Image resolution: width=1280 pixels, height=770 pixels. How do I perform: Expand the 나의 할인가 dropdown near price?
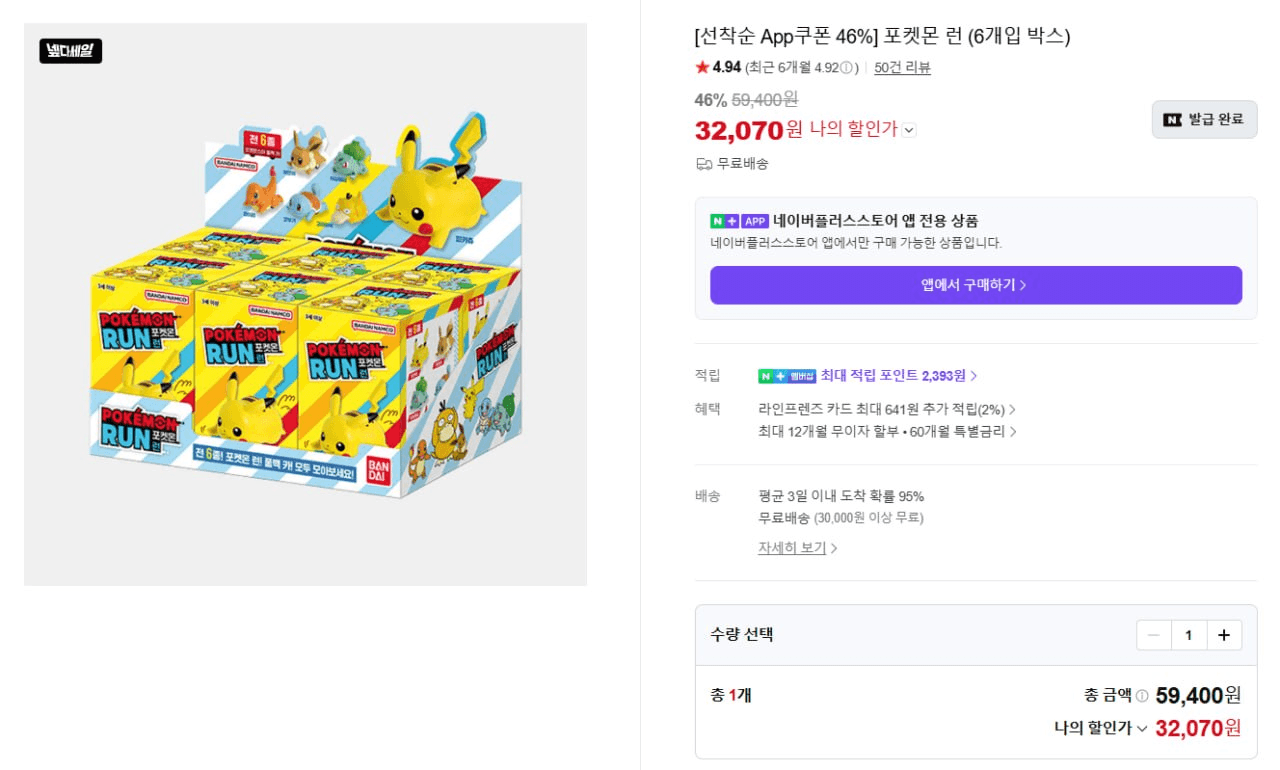909,130
